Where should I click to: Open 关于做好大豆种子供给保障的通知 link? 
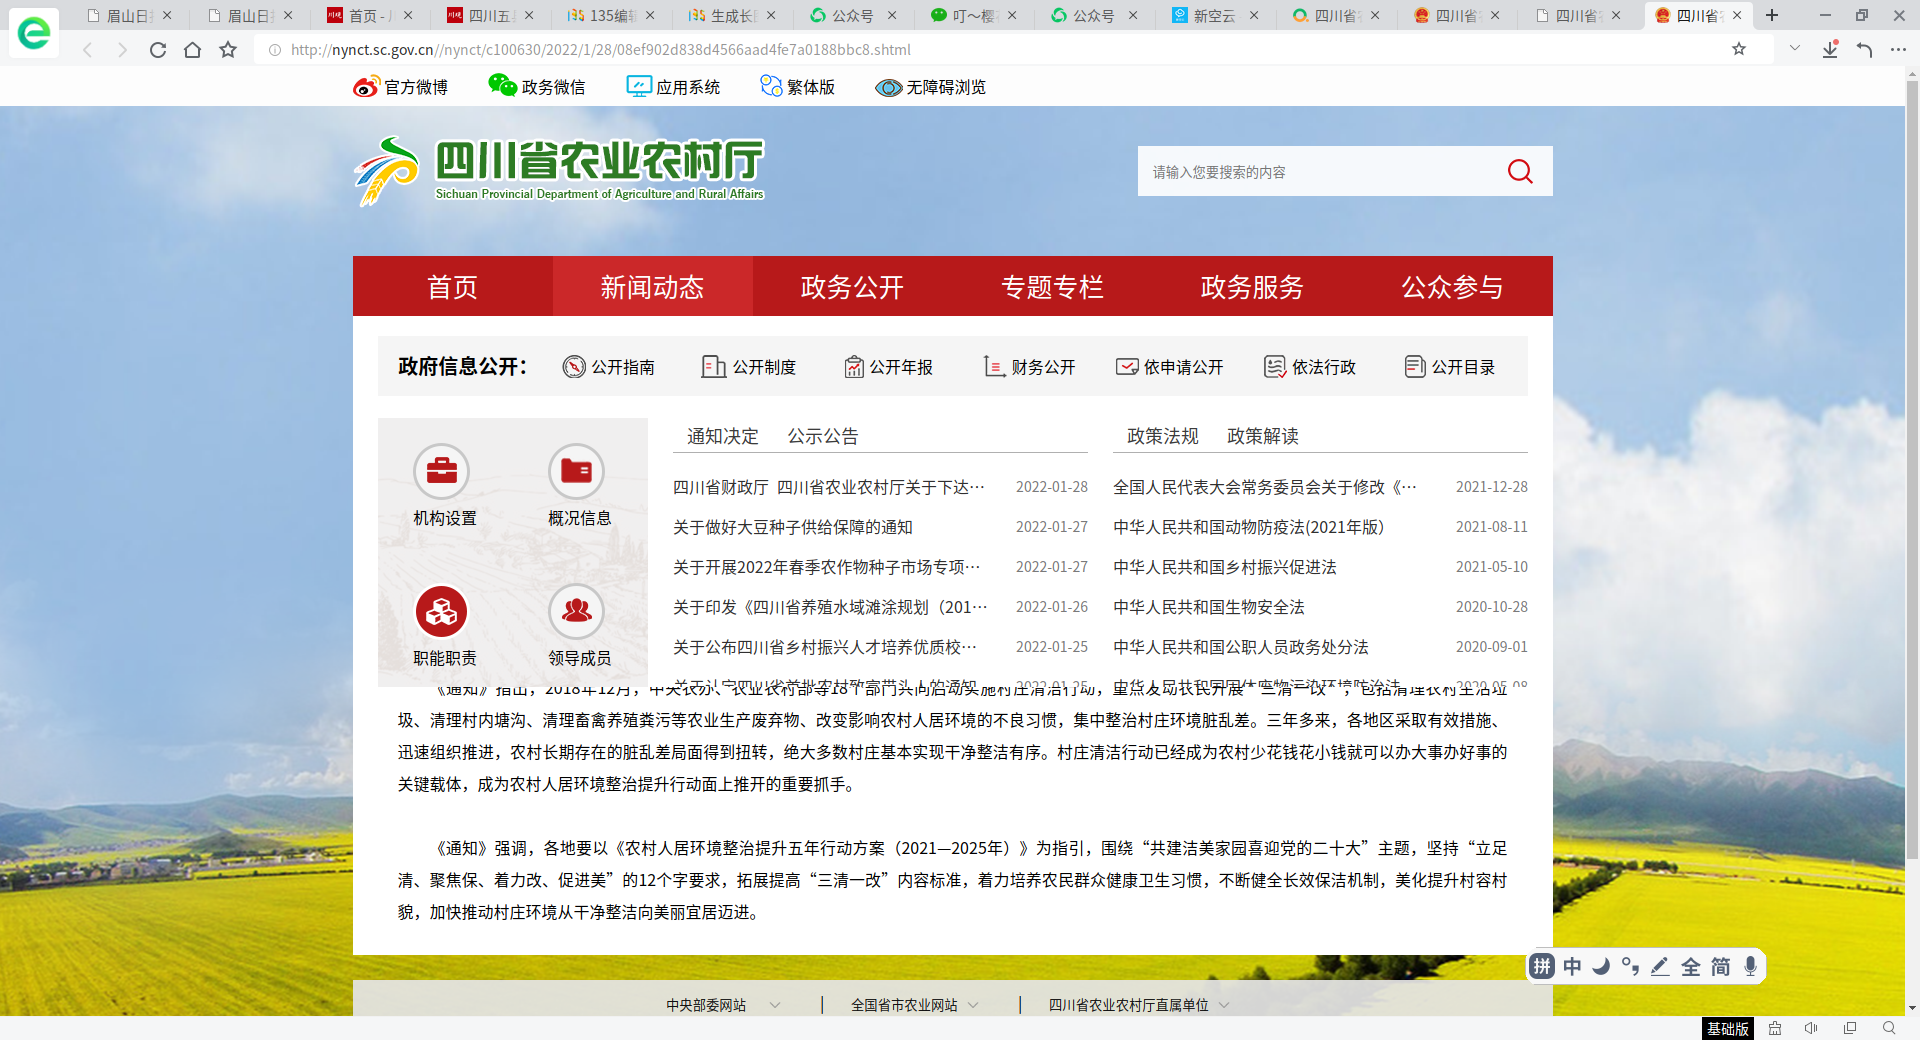click(792, 527)
